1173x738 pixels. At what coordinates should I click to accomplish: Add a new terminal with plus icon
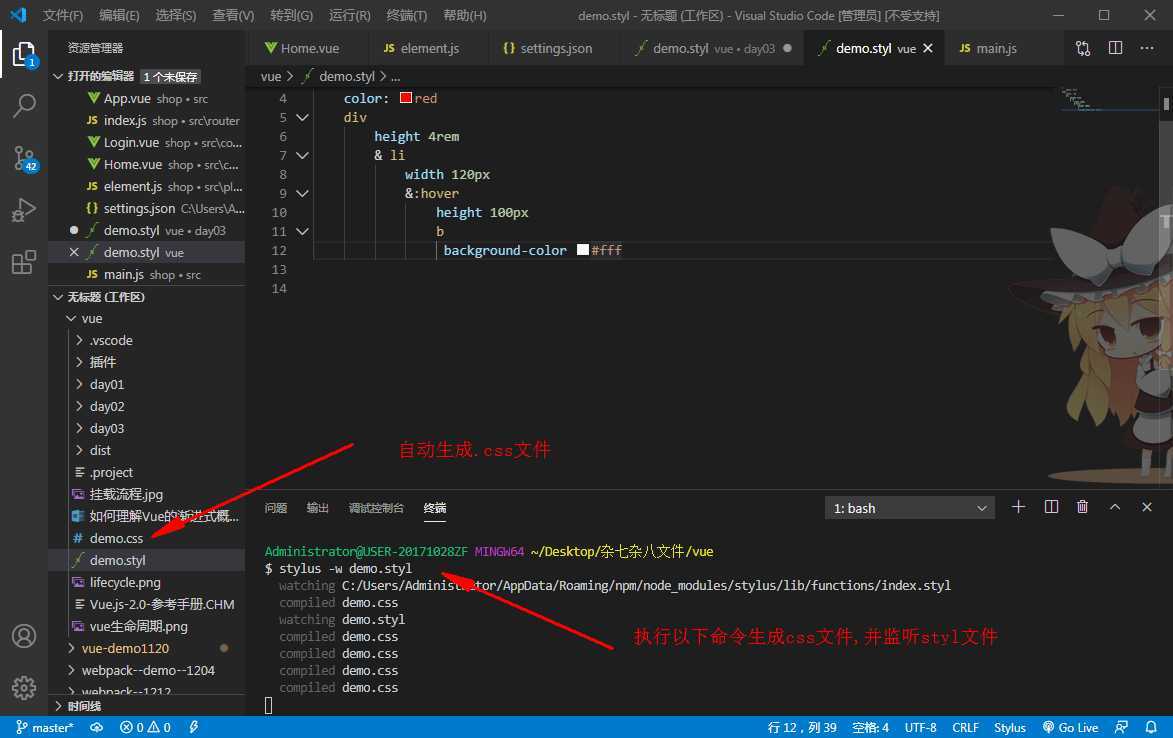click(1018, 508)
